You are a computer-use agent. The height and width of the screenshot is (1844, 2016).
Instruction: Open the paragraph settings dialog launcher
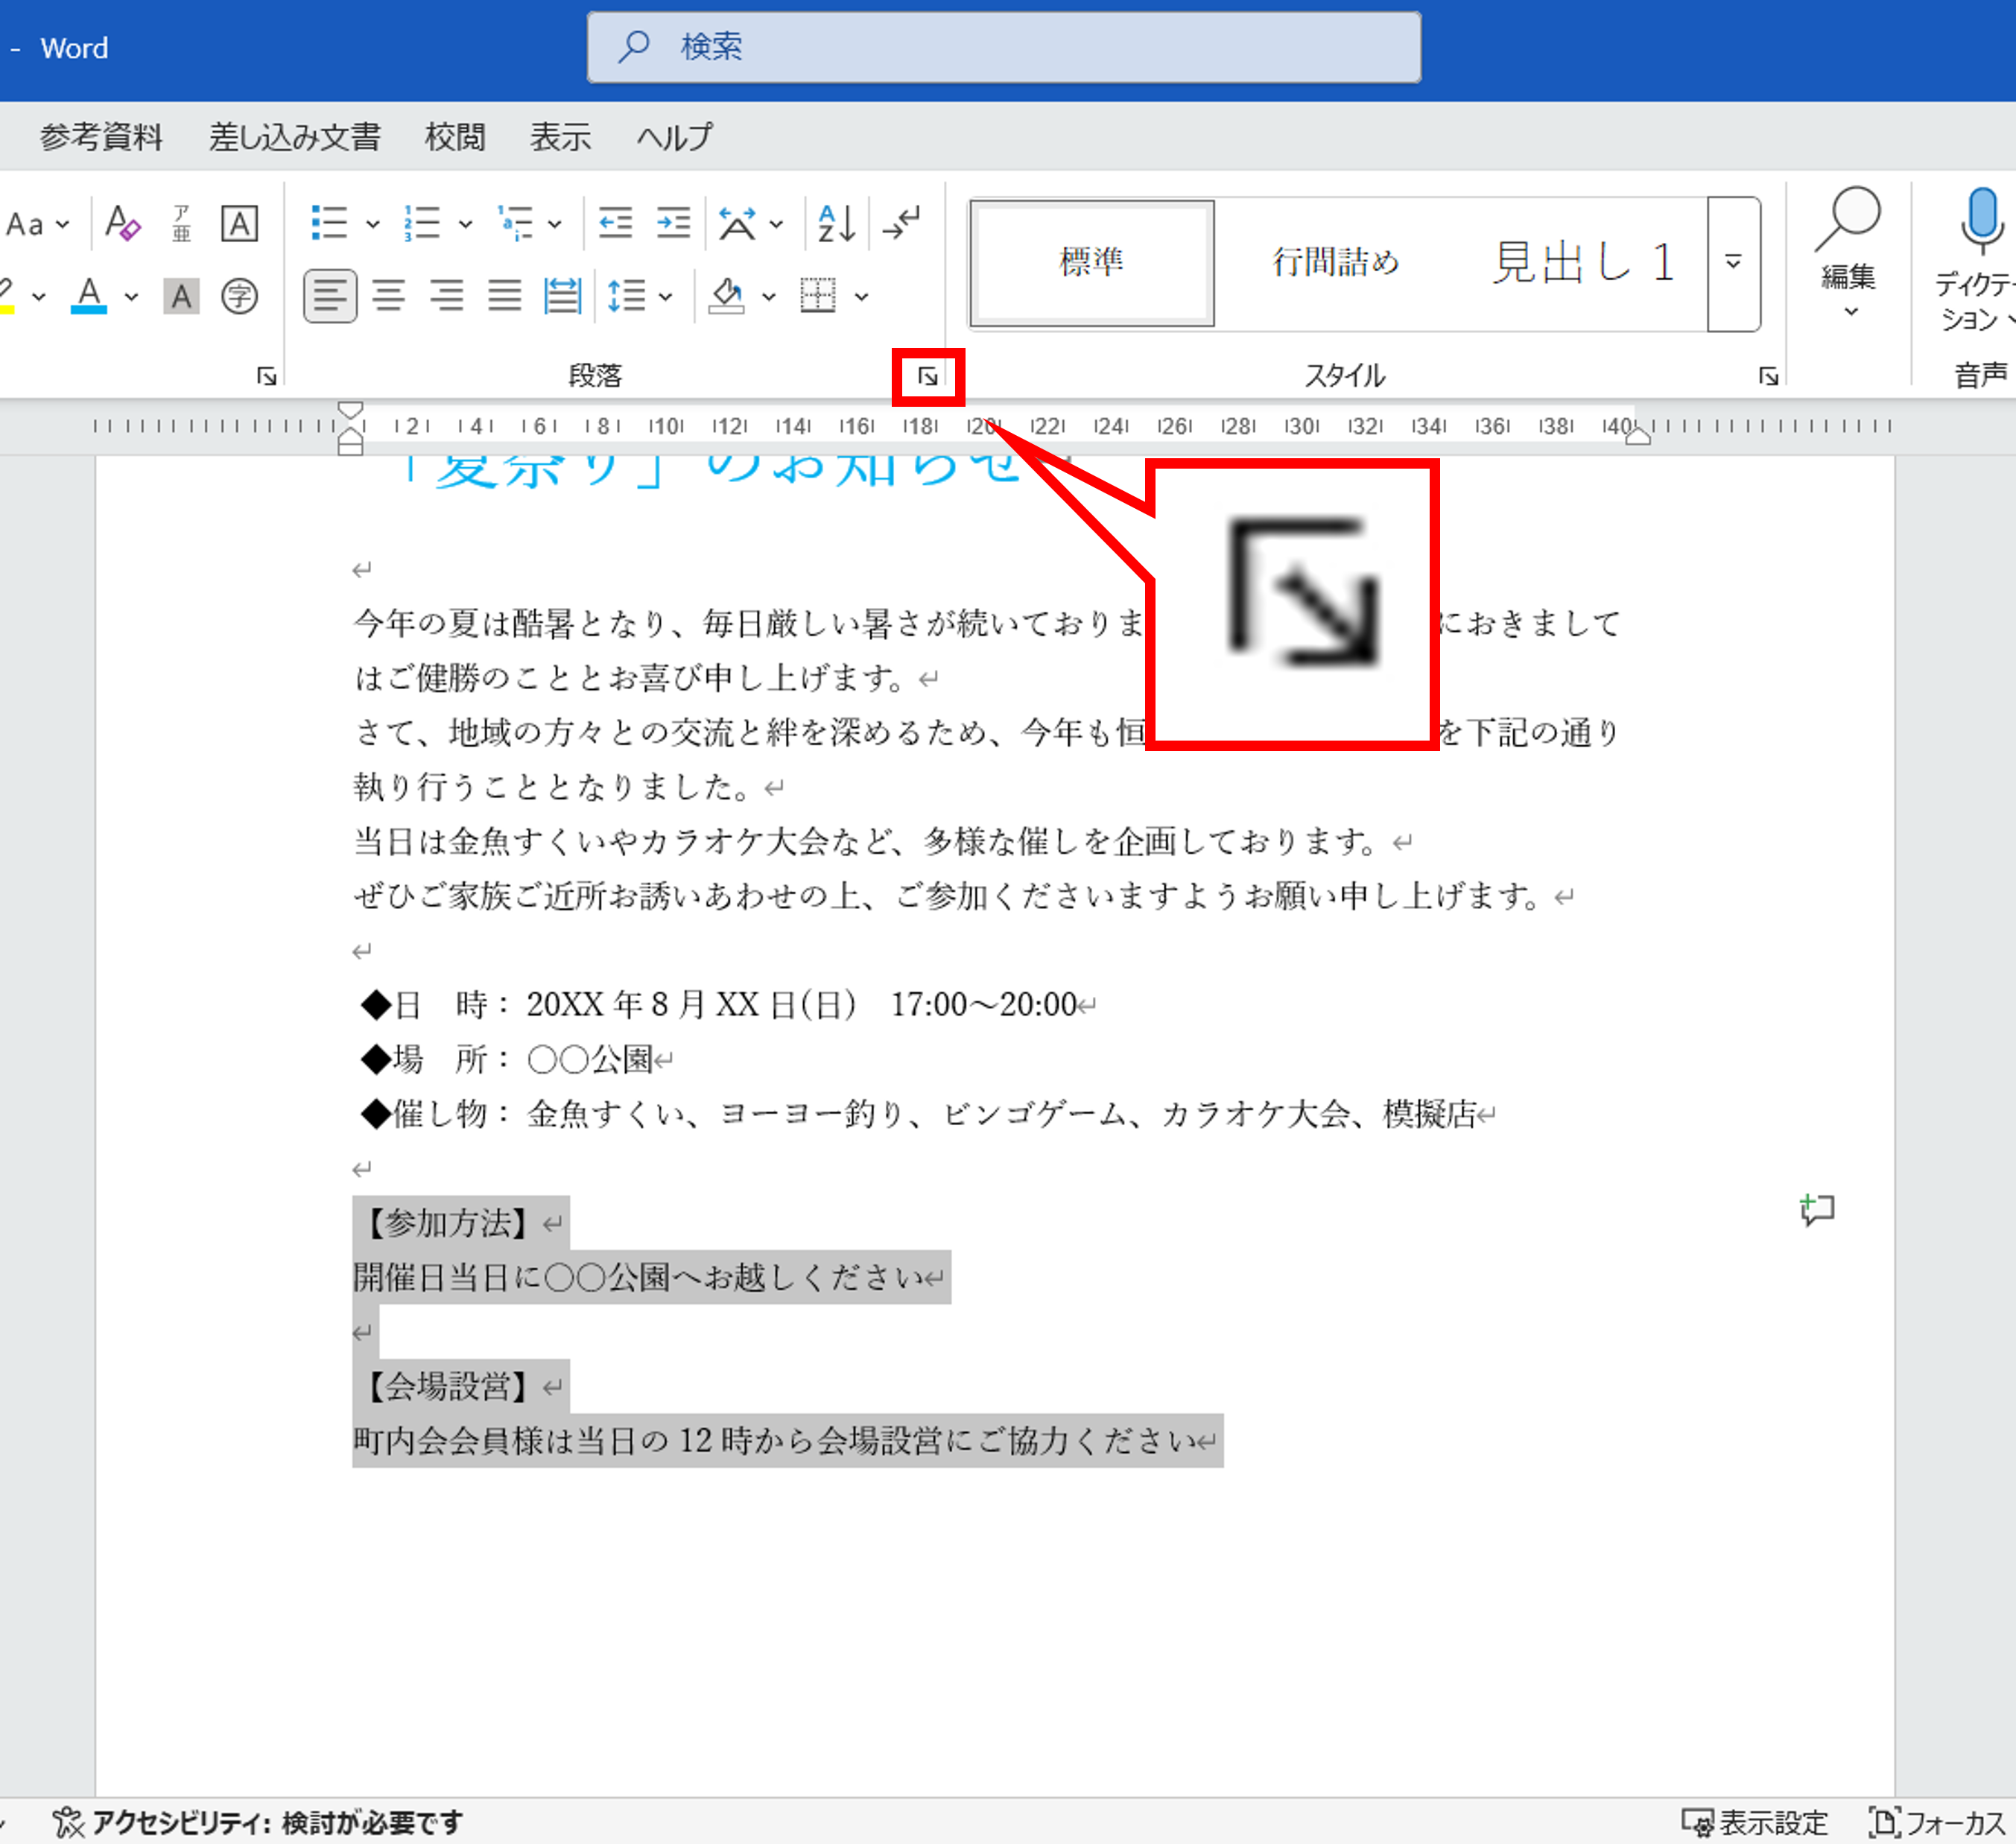pyautogui.click(x=928, y=377)
